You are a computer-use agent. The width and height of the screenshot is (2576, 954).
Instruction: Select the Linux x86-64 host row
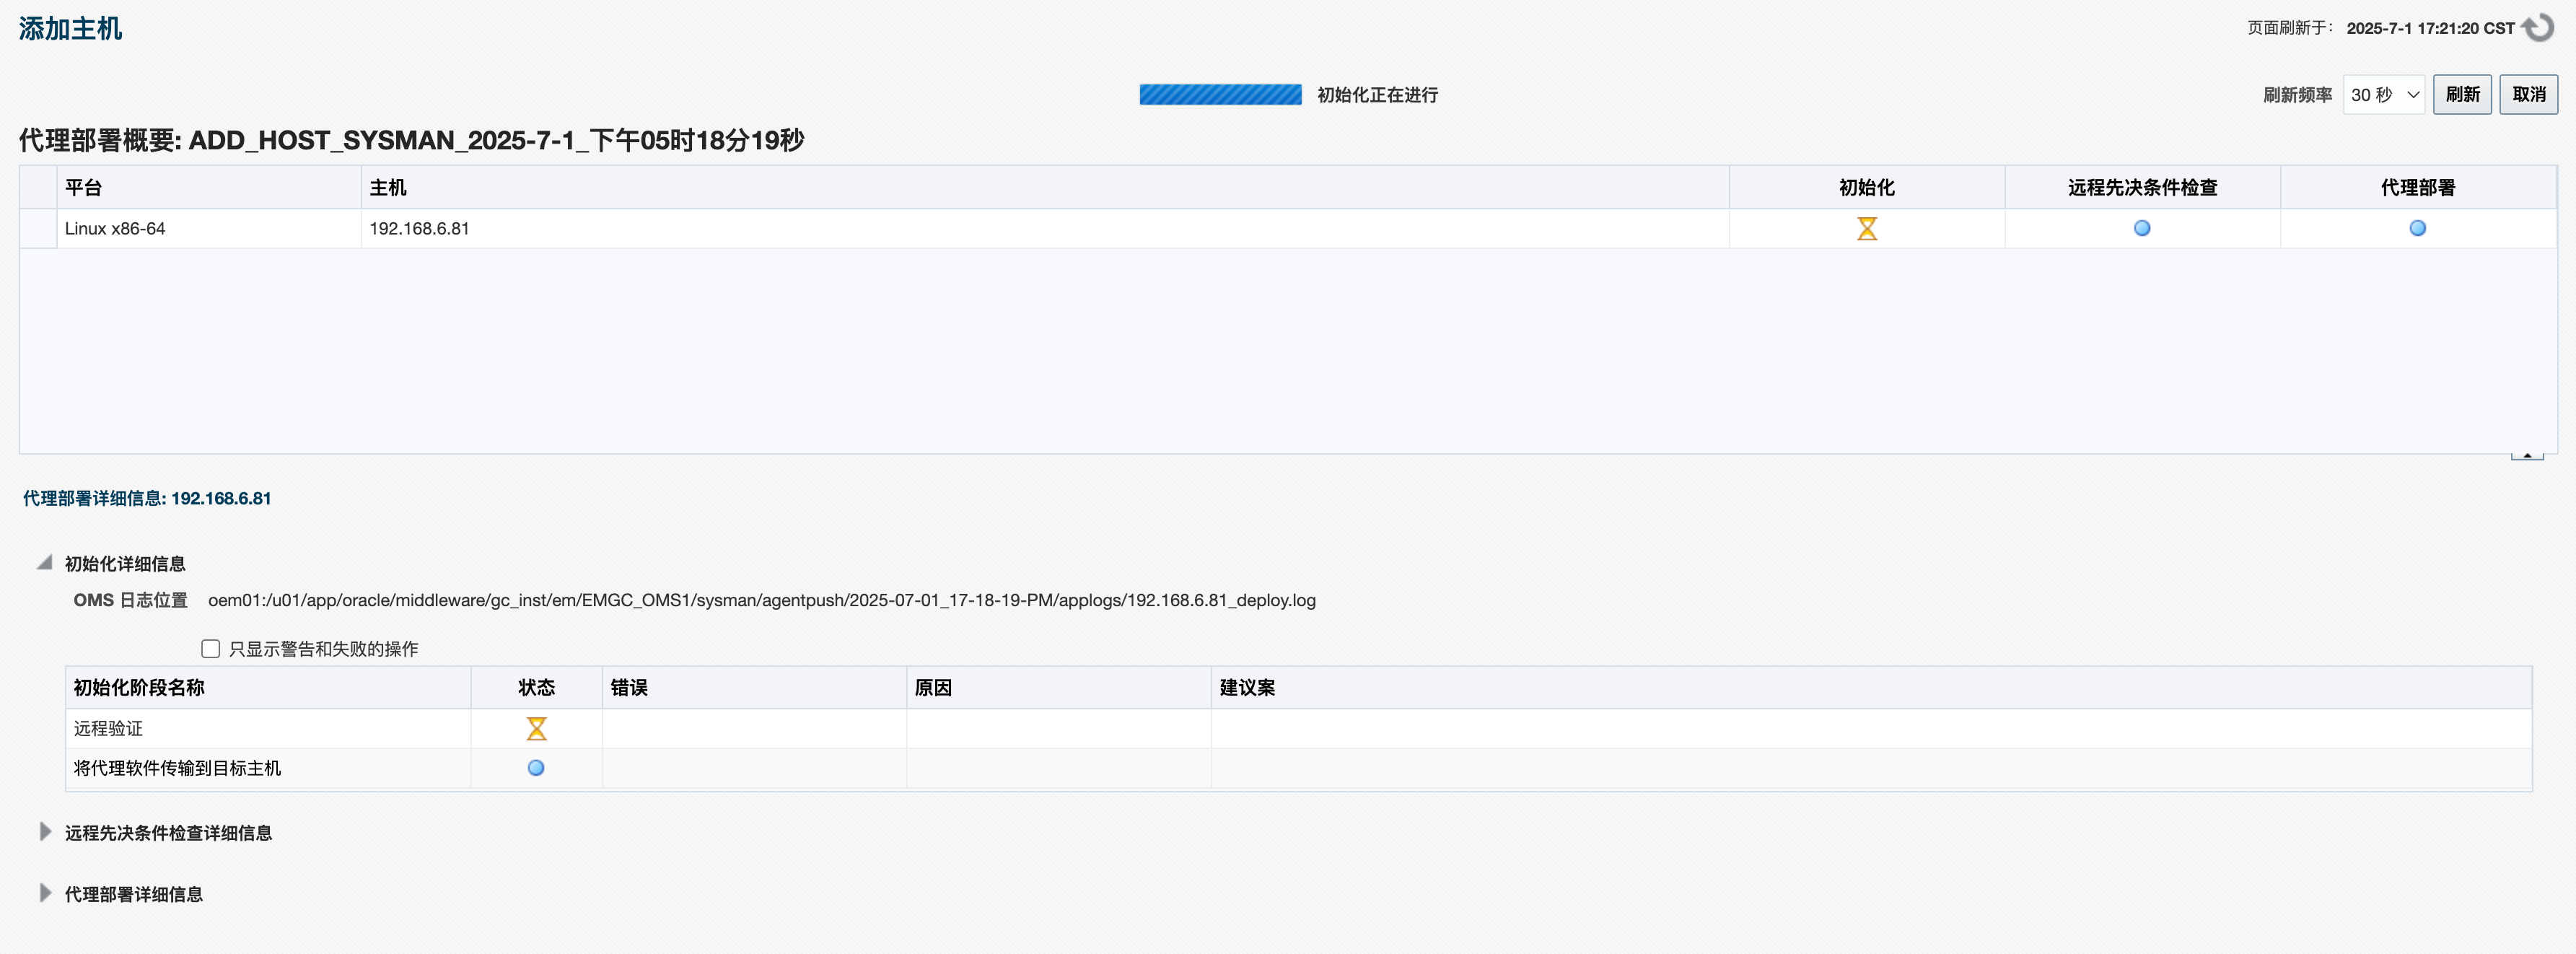tap(114, 228)
